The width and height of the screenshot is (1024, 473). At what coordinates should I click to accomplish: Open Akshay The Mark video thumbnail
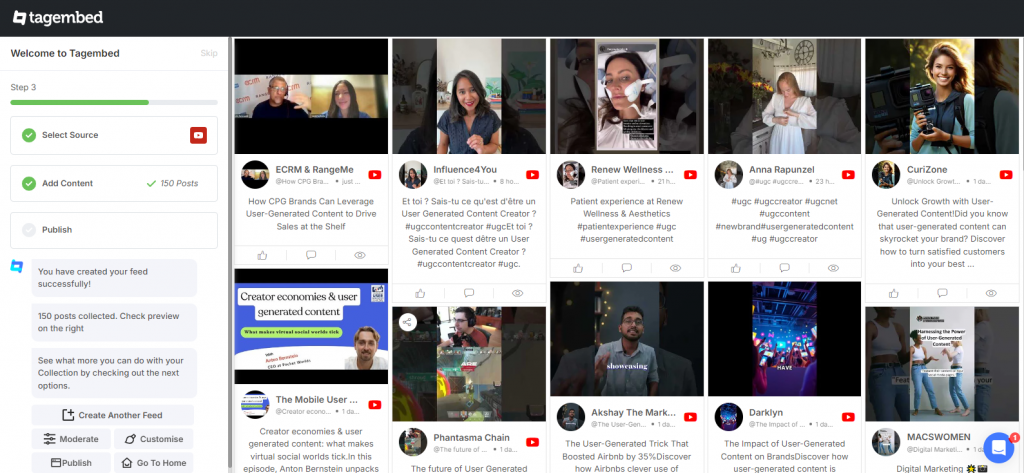(x=627, y=339)
